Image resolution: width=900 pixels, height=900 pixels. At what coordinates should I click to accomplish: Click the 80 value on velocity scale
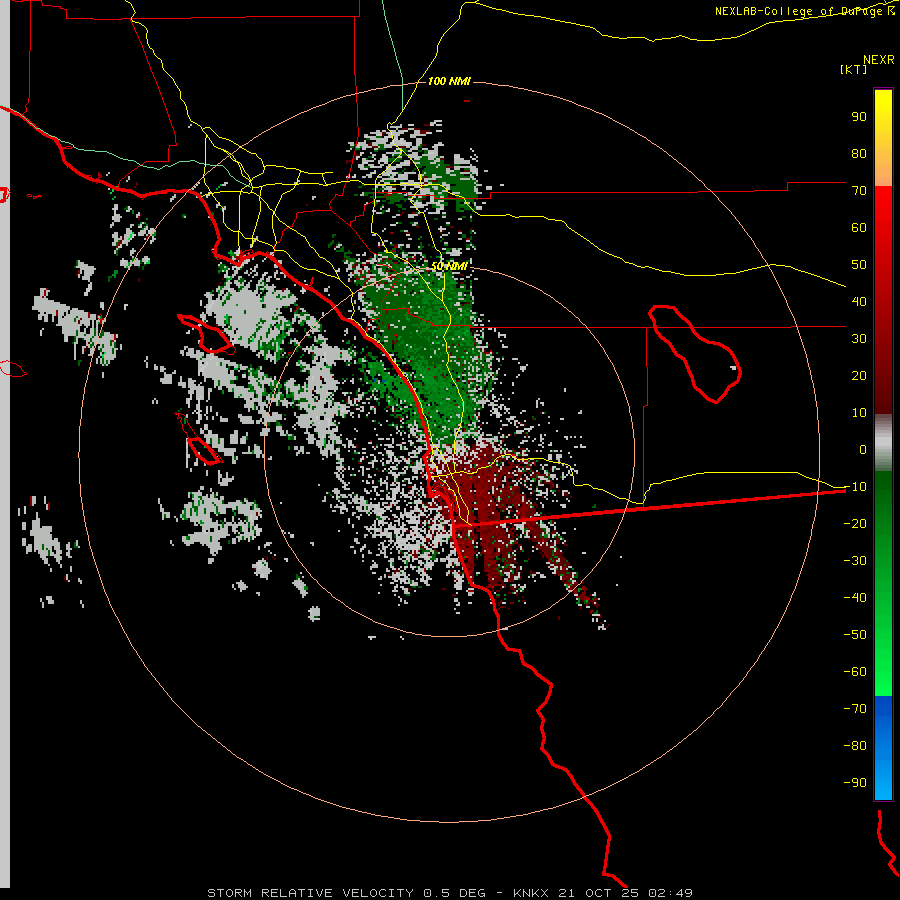(859, 154)
